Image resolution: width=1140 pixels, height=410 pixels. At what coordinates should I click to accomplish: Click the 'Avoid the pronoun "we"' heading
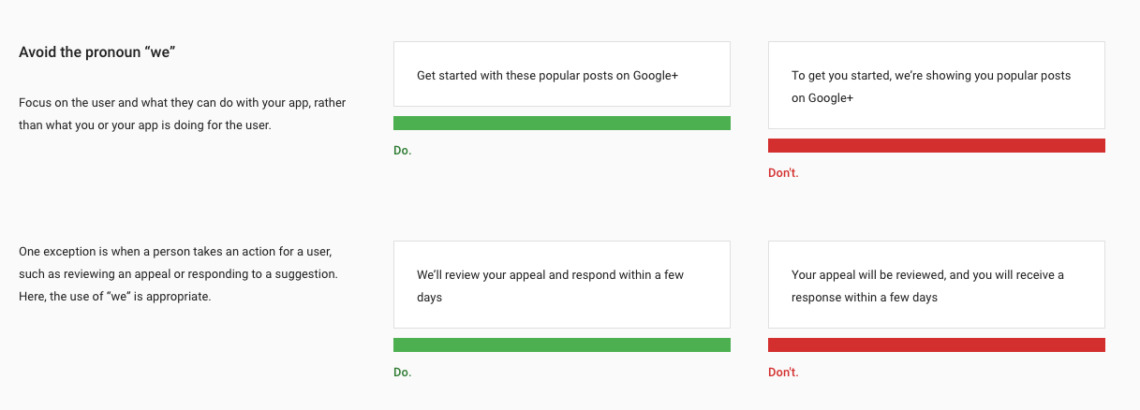click(97, 52)
